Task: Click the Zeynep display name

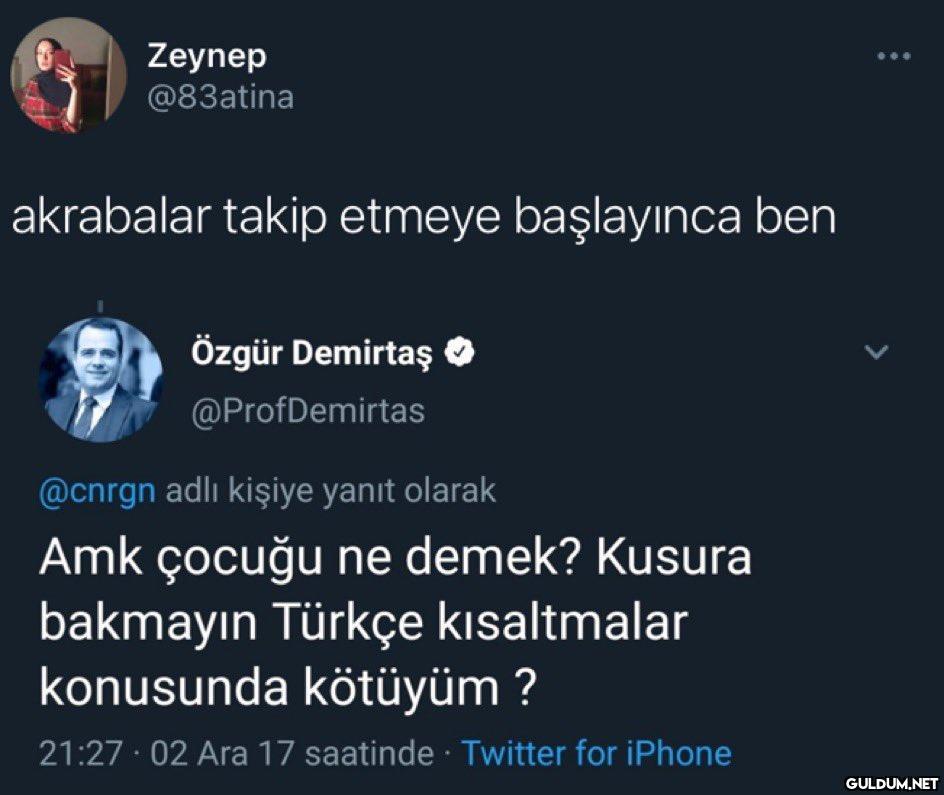Action: coord(207,56)
